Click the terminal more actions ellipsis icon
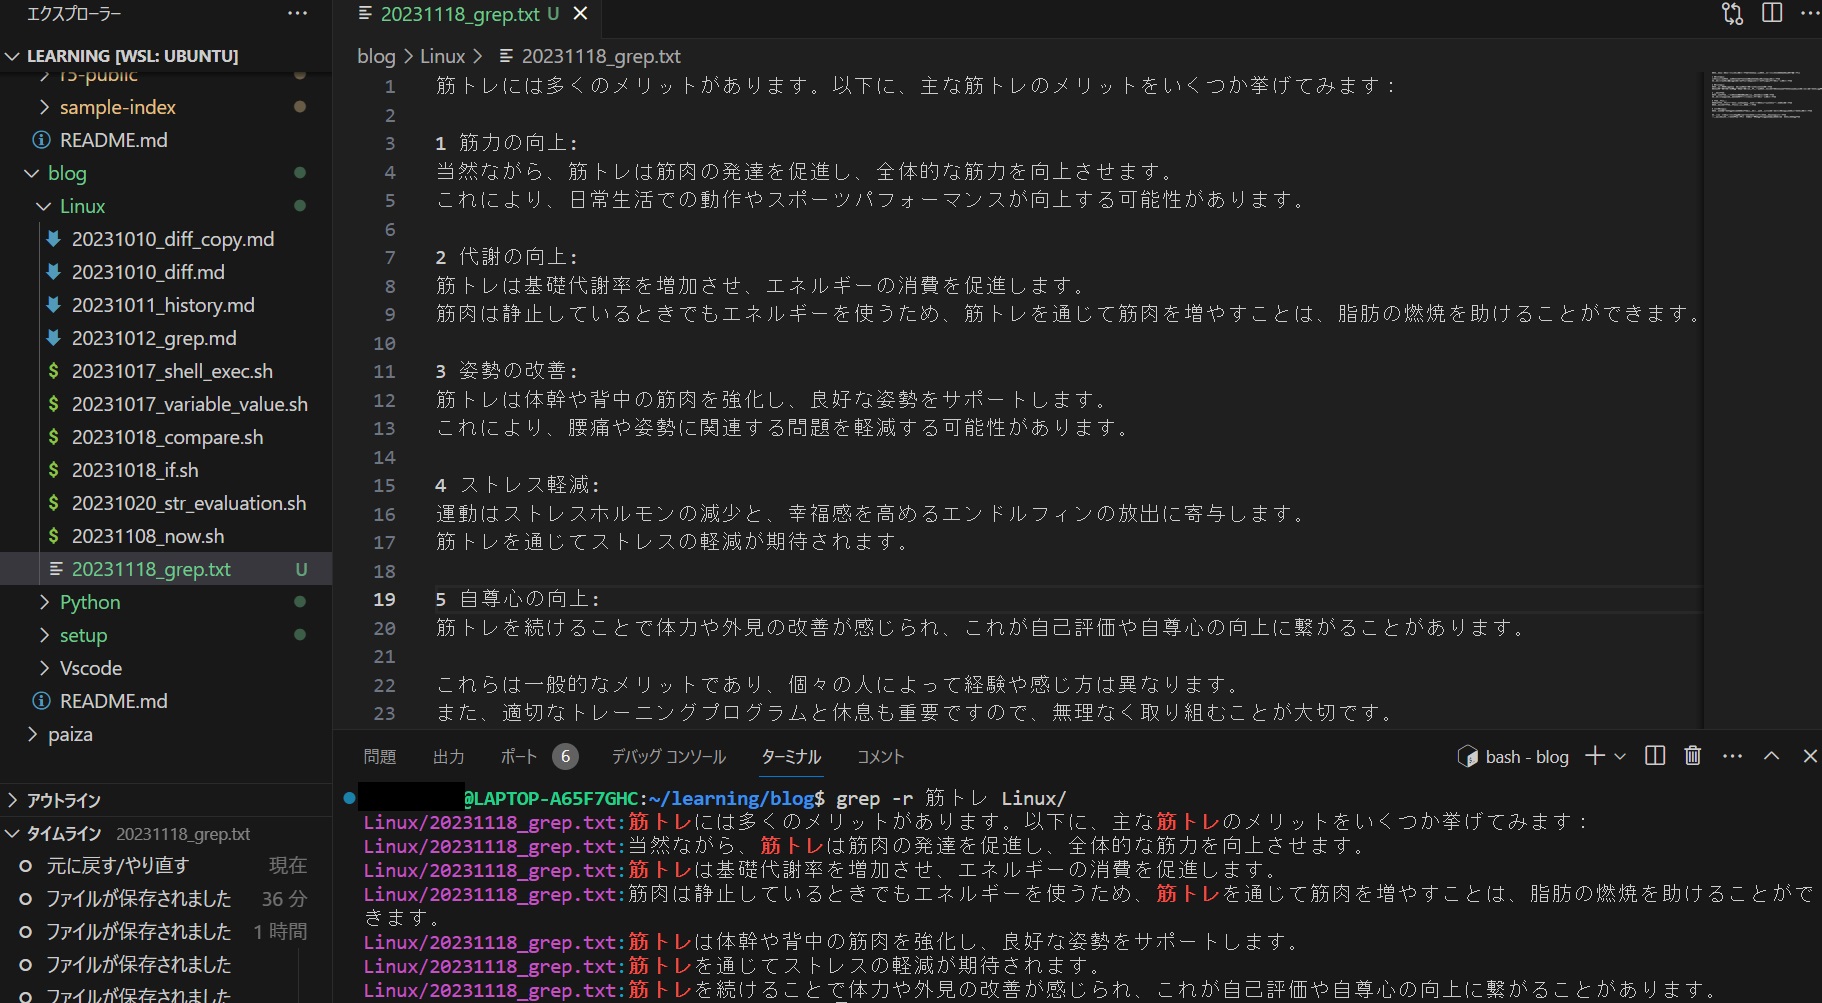The image size is (1822, 1003). (x=1733, y=756)
